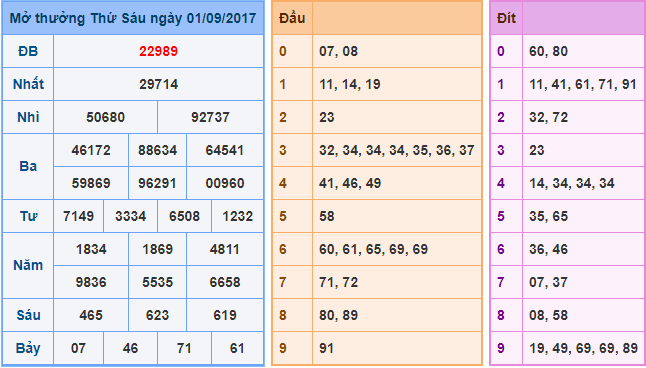646x368 pixels.
Task: Click Sáu prize number 623
Action: (x=157, y=315)
